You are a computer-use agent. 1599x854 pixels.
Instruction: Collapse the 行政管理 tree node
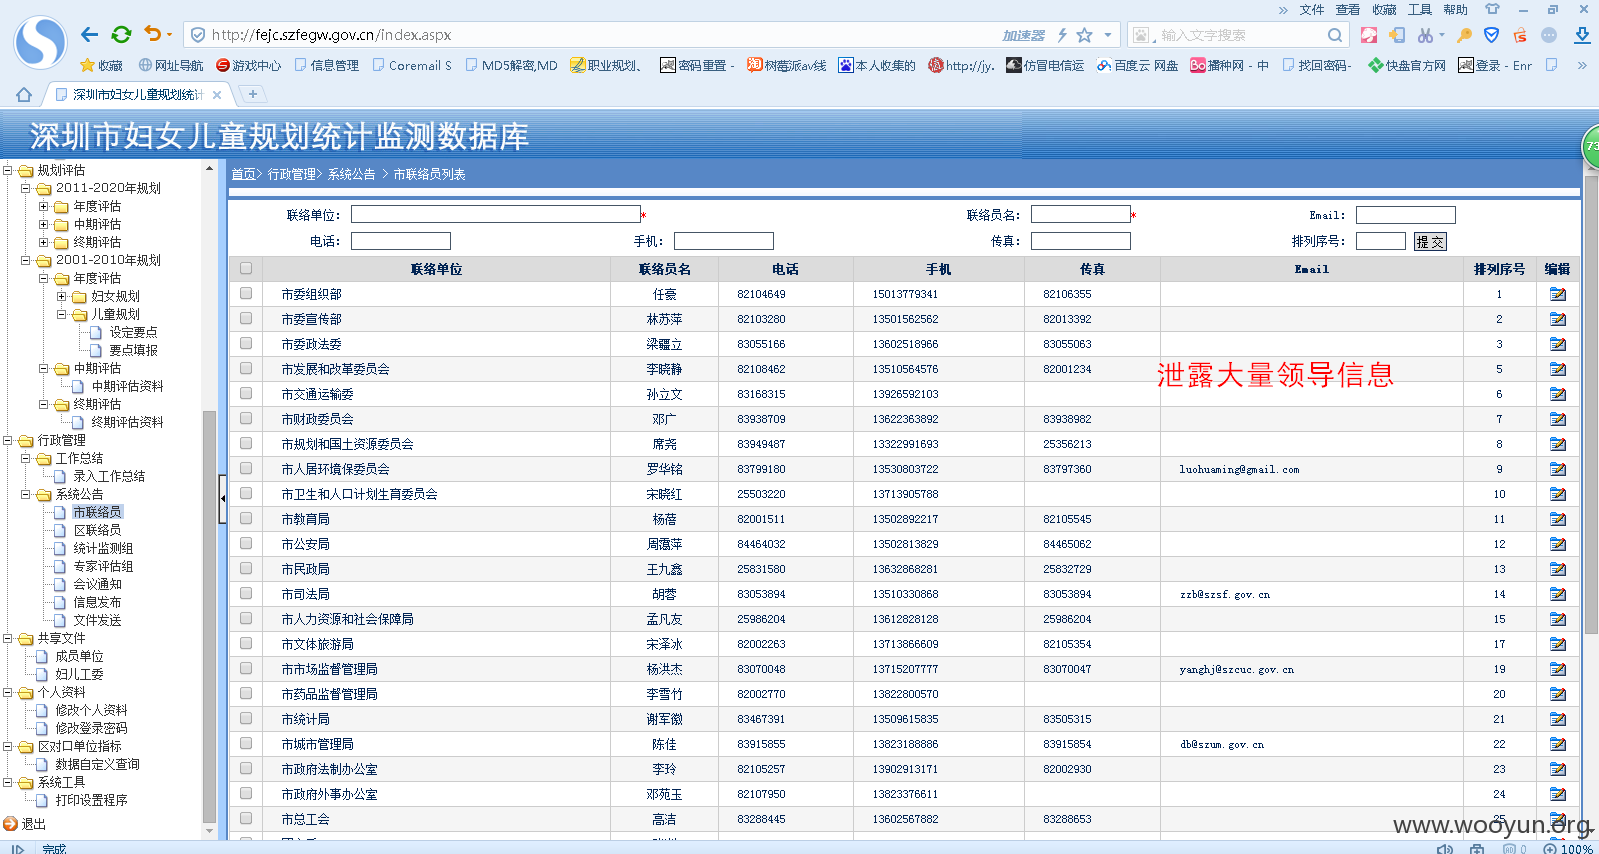point(8,440)
